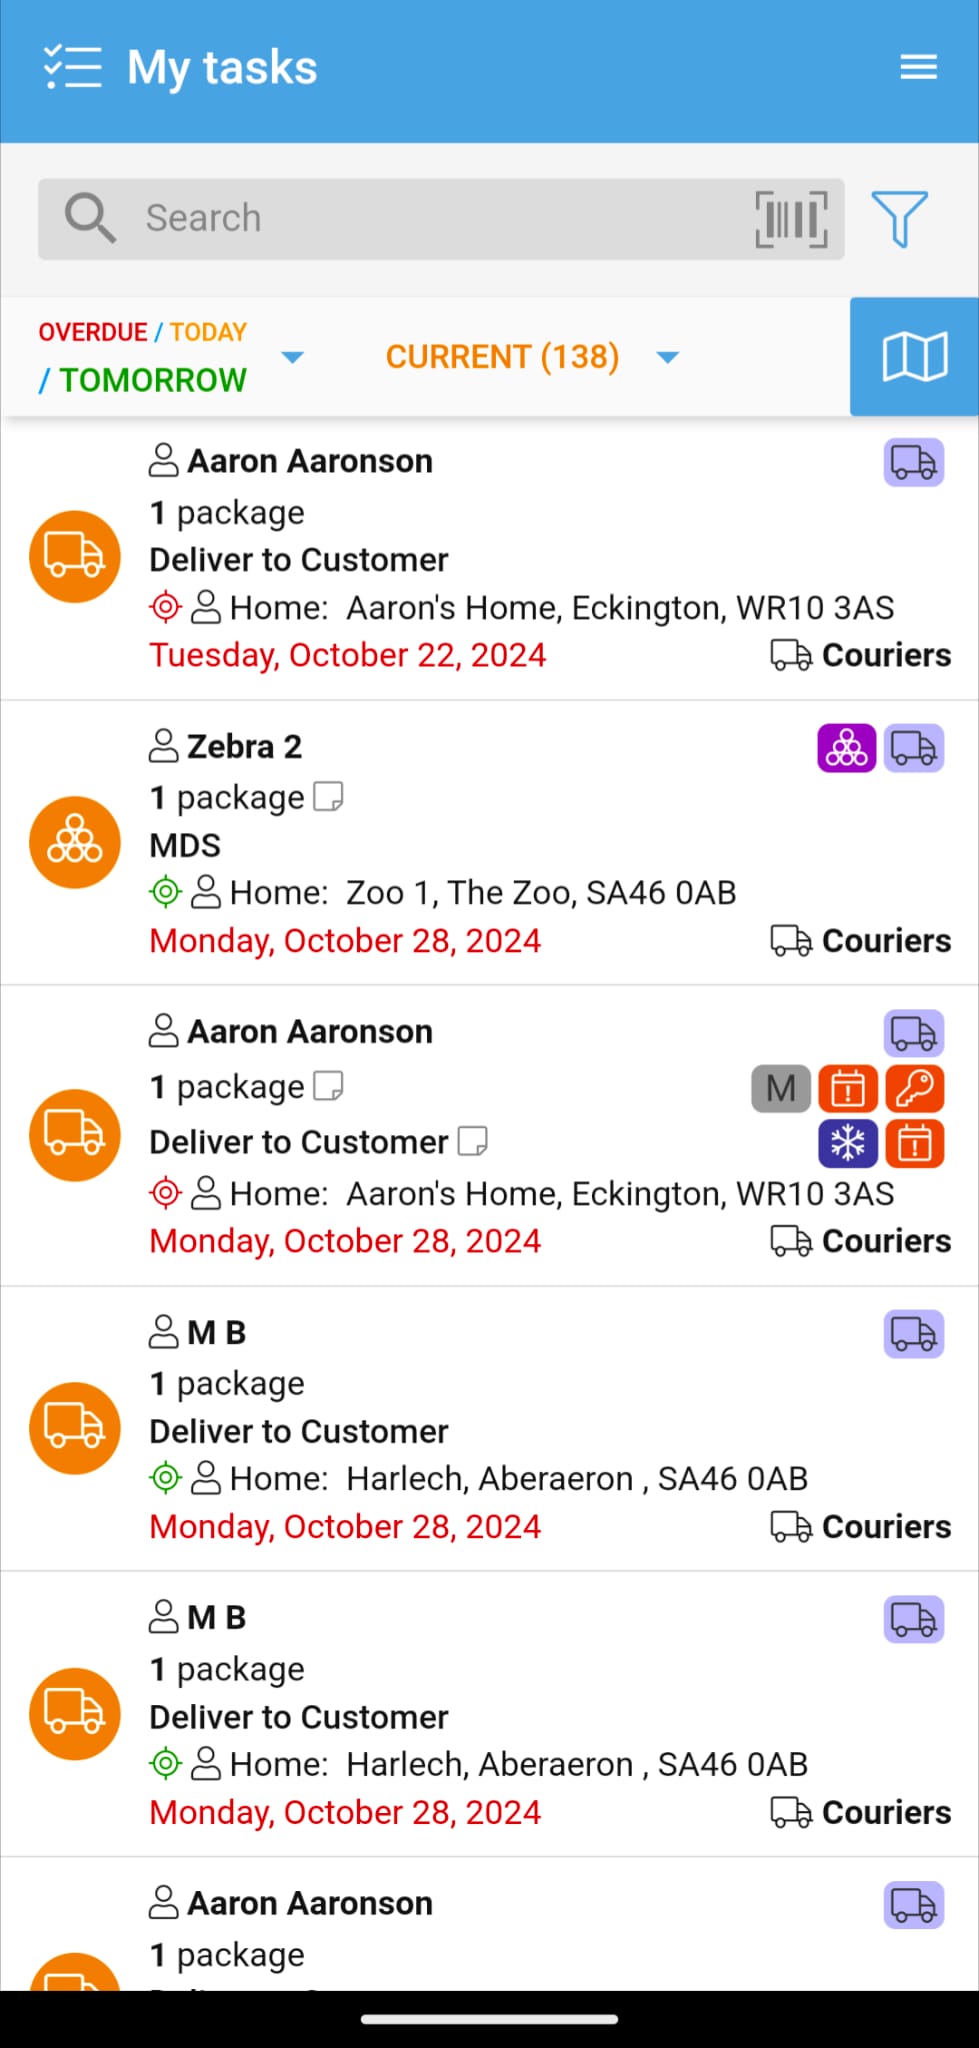Tap the purple MDS badge on Zebra 2
The width and height of the screenshot is (979, 2048).
846,748
